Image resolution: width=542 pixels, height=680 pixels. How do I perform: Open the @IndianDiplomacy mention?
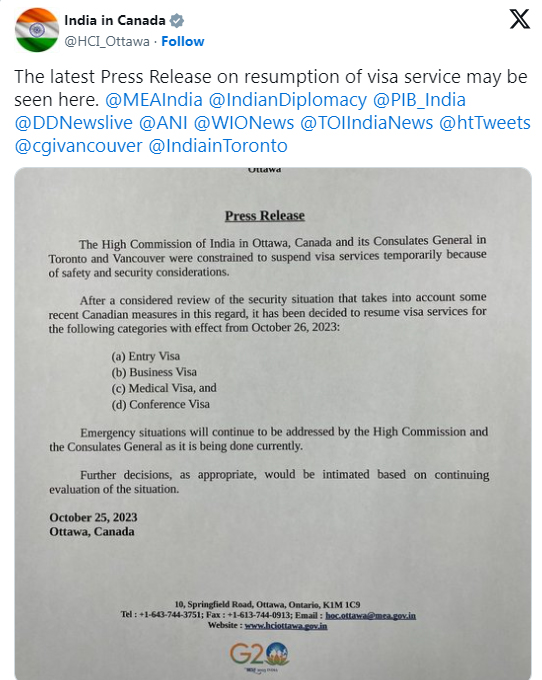[x=288, y=100]
